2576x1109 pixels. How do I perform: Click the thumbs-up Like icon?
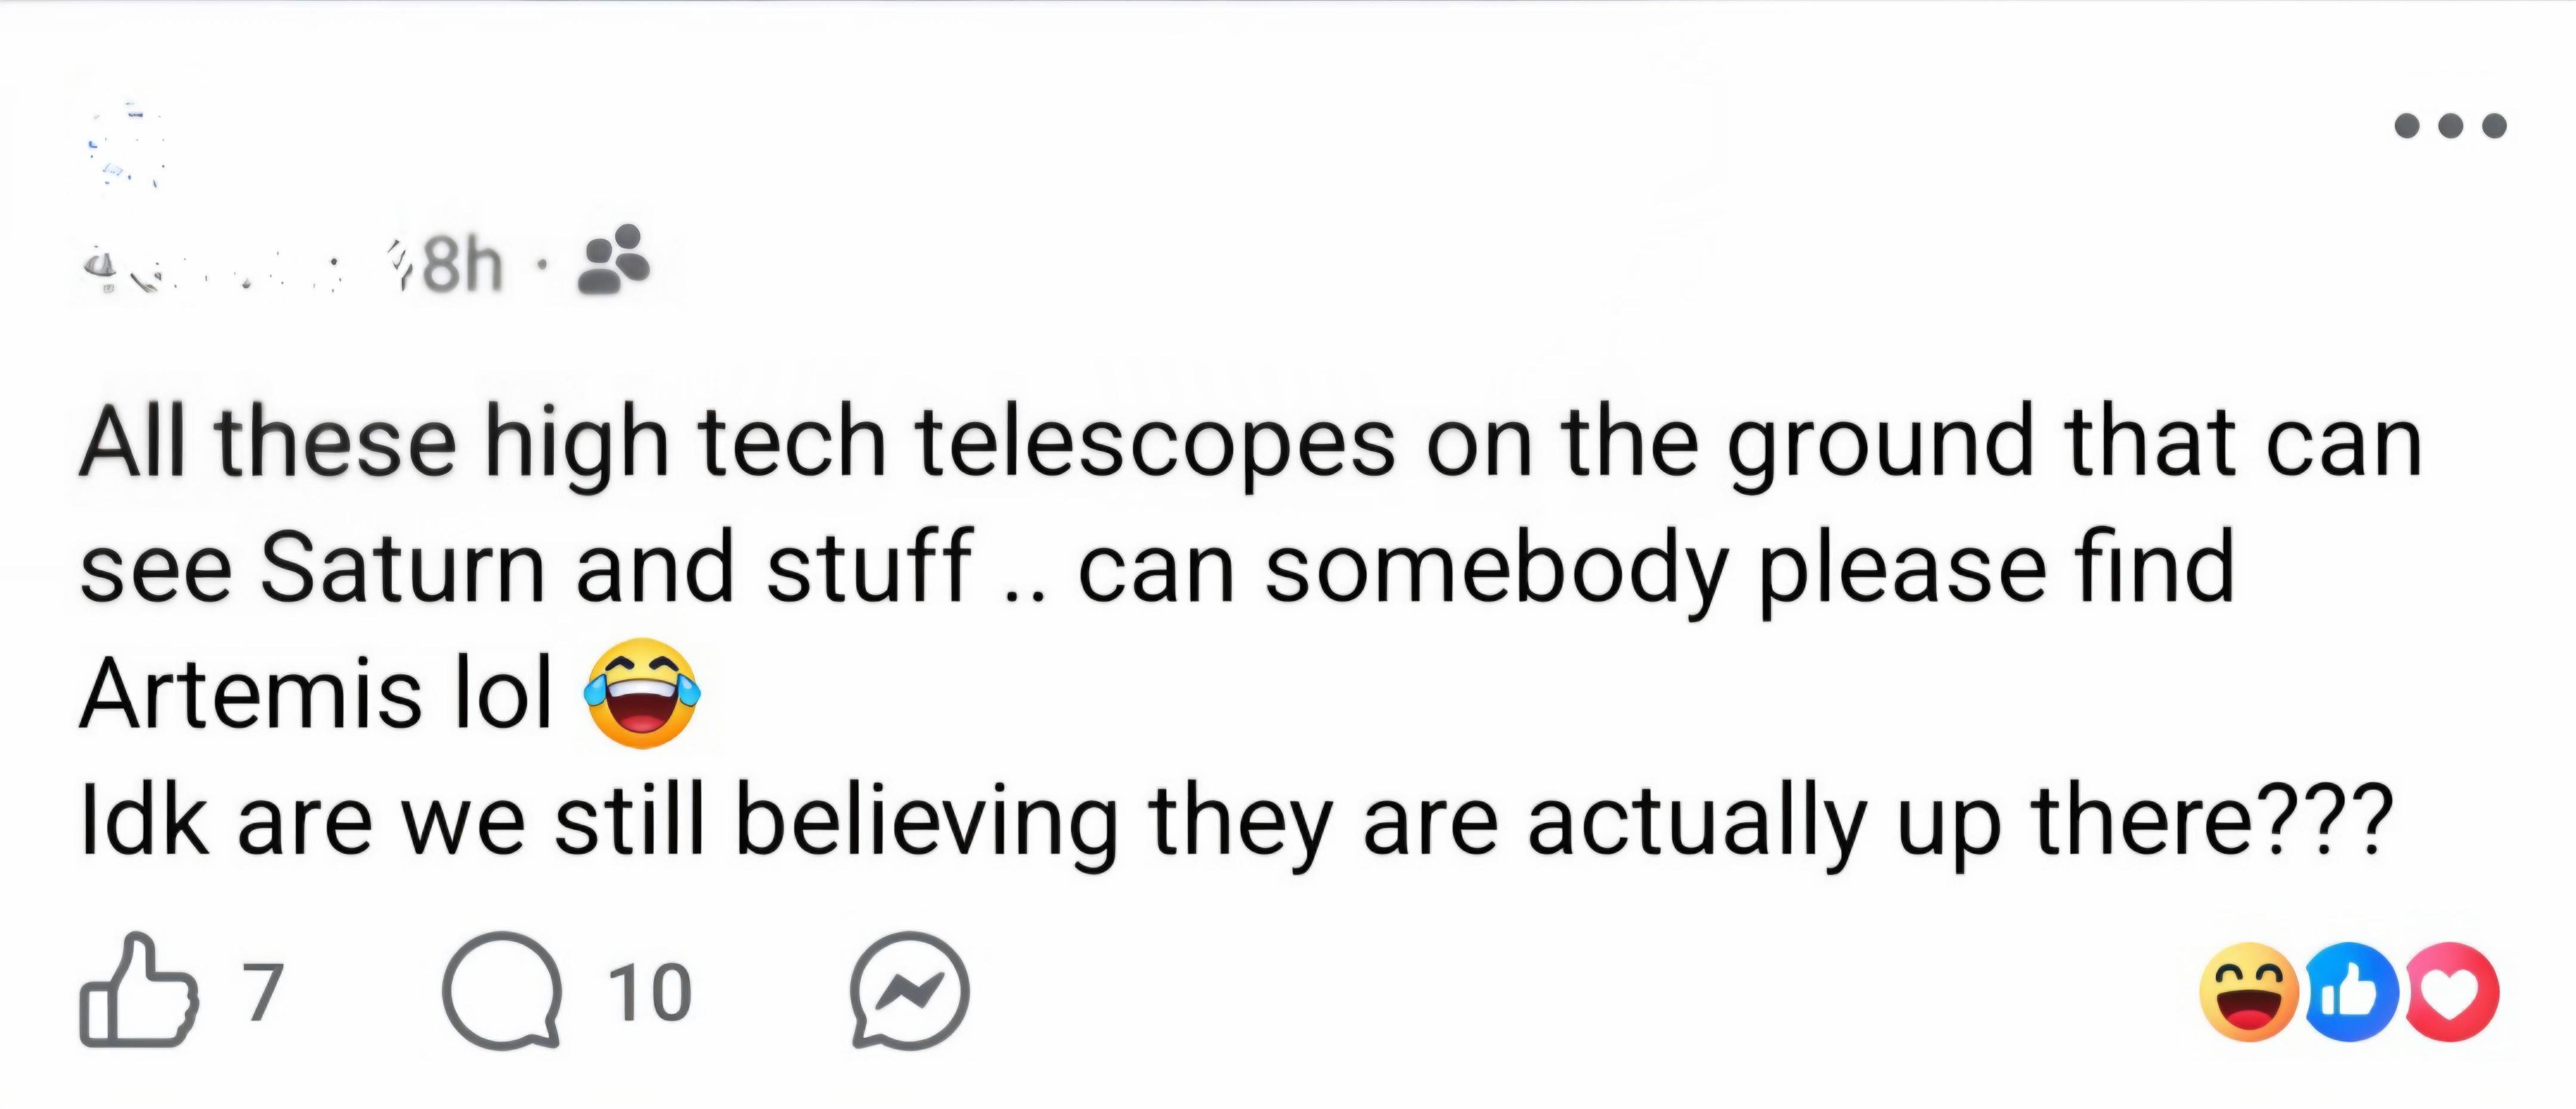click(138, 991)
